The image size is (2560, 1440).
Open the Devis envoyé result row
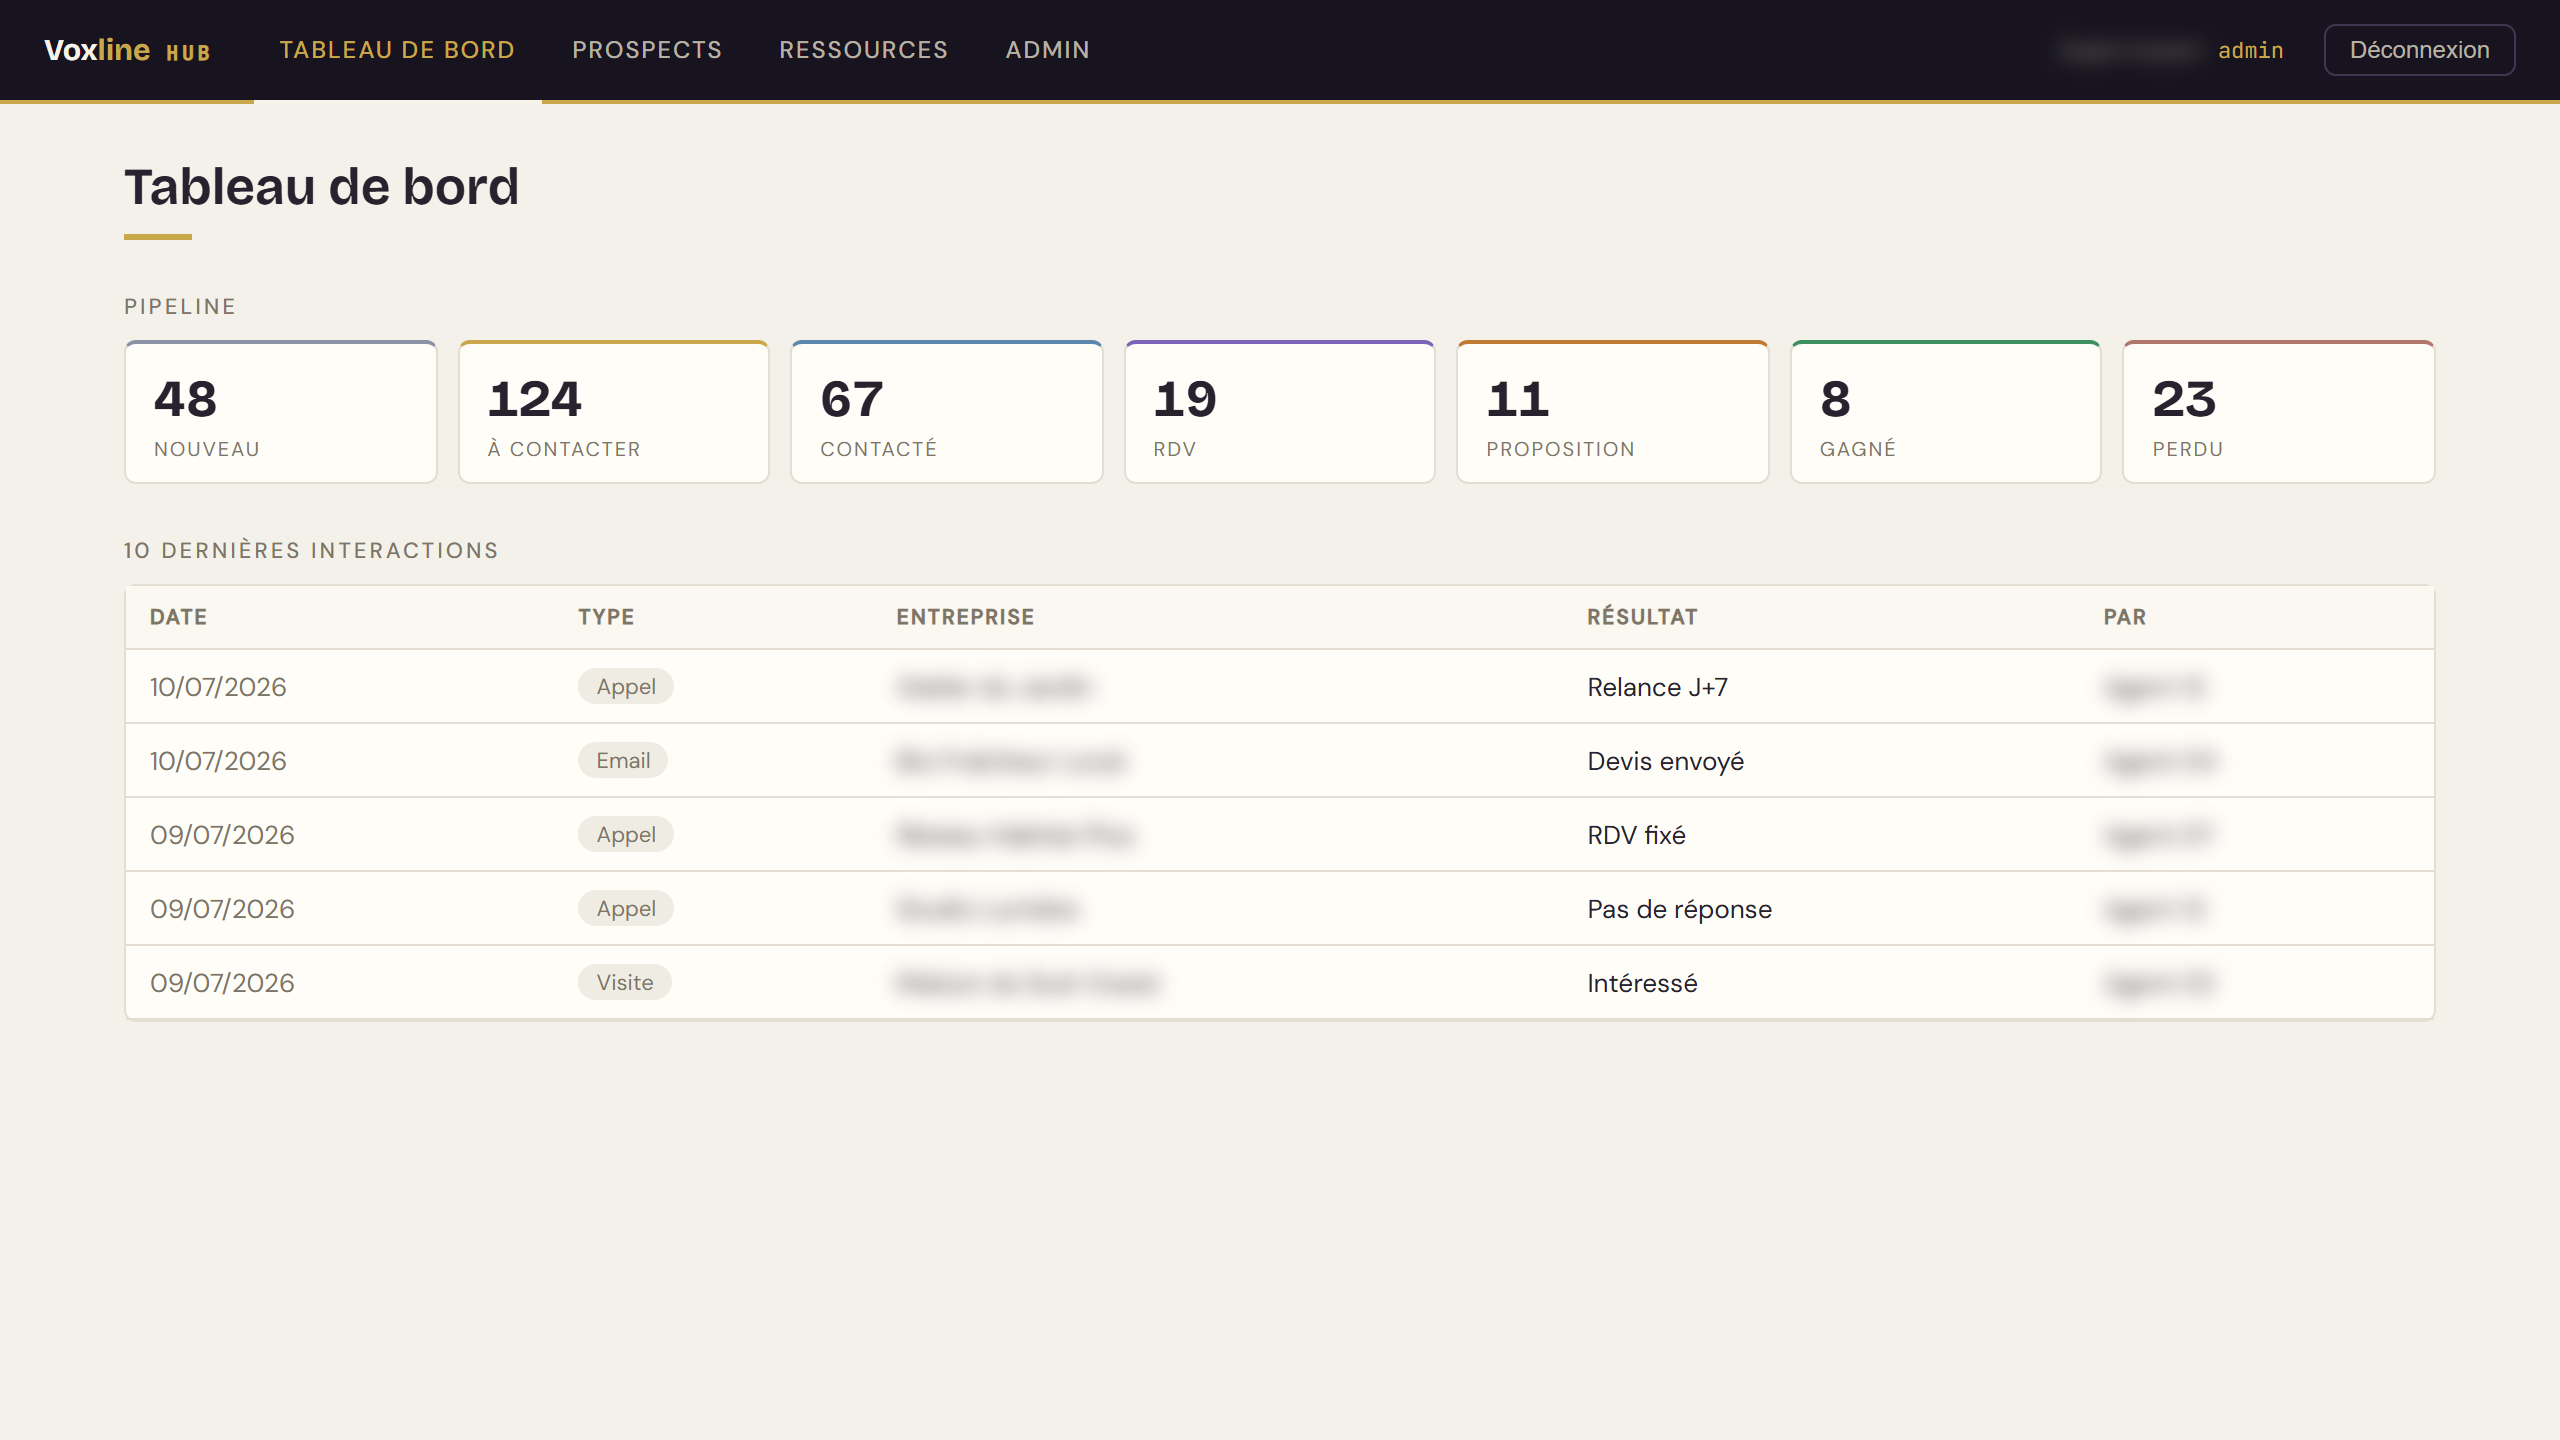point(1280,761)
